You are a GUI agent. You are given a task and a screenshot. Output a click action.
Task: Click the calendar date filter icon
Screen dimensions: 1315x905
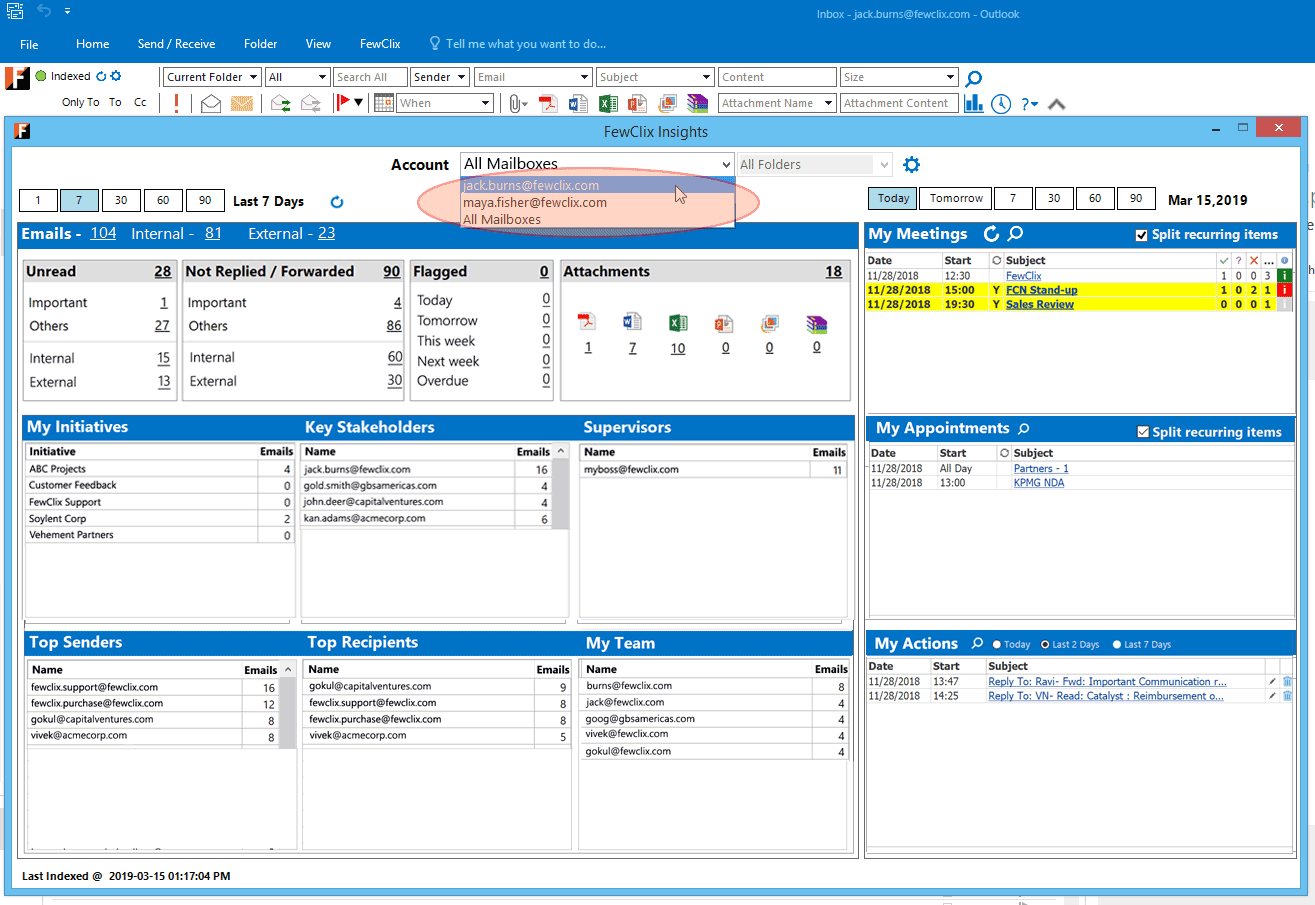pos(384,103)
